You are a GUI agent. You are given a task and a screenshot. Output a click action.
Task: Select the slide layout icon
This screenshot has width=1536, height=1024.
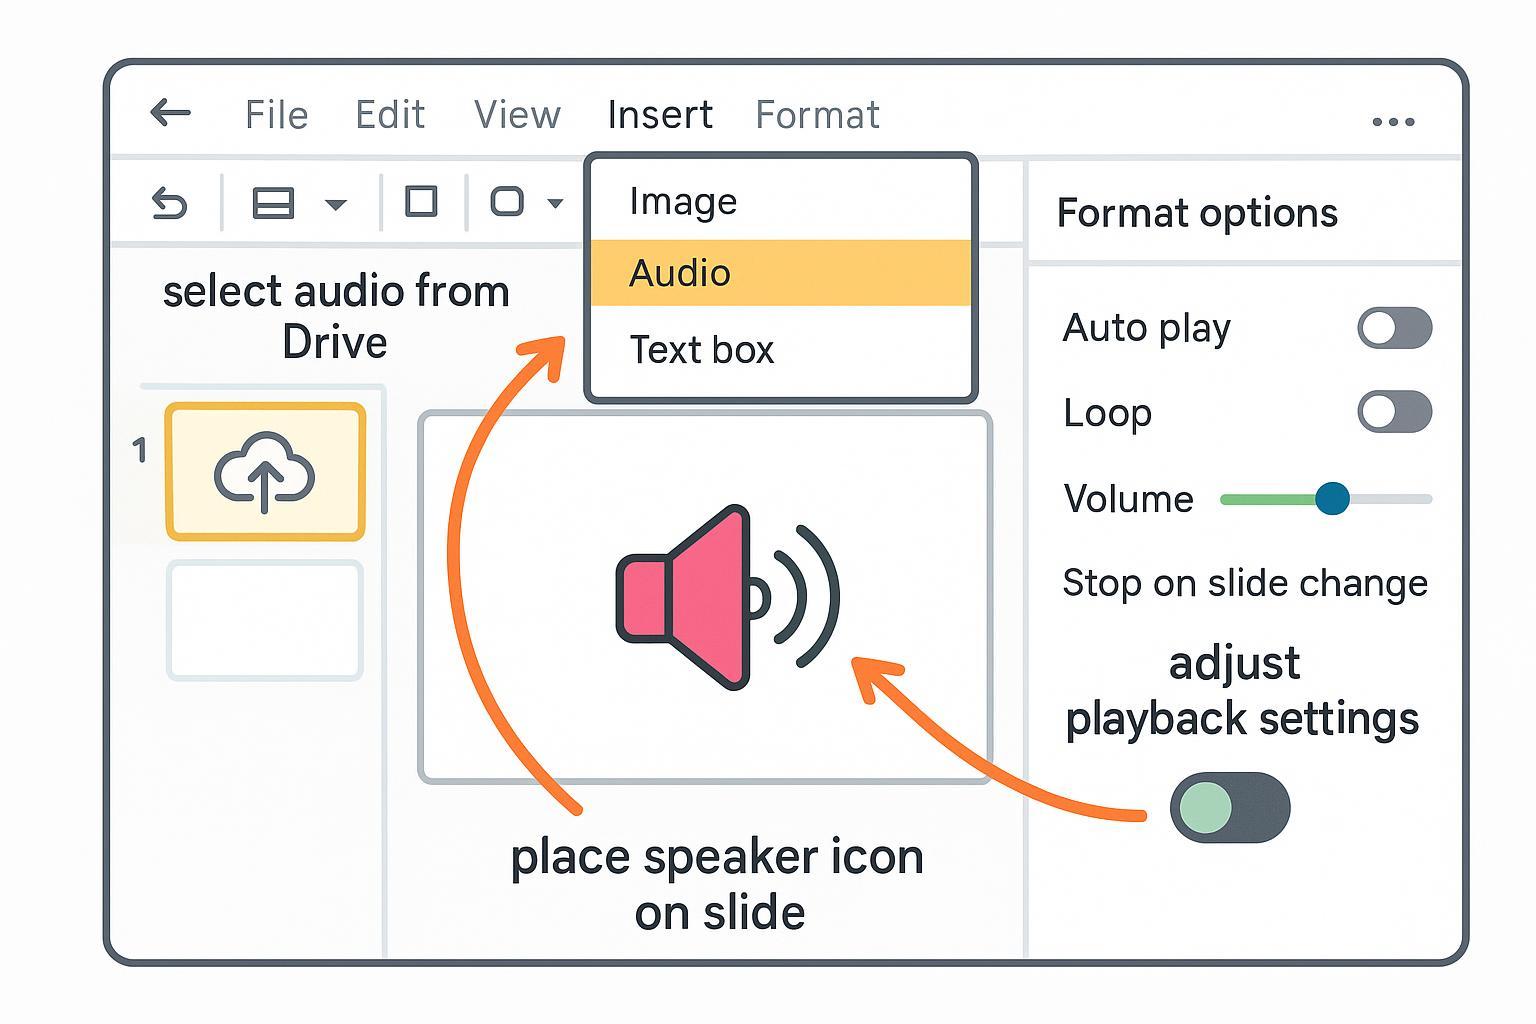[272, 203]
